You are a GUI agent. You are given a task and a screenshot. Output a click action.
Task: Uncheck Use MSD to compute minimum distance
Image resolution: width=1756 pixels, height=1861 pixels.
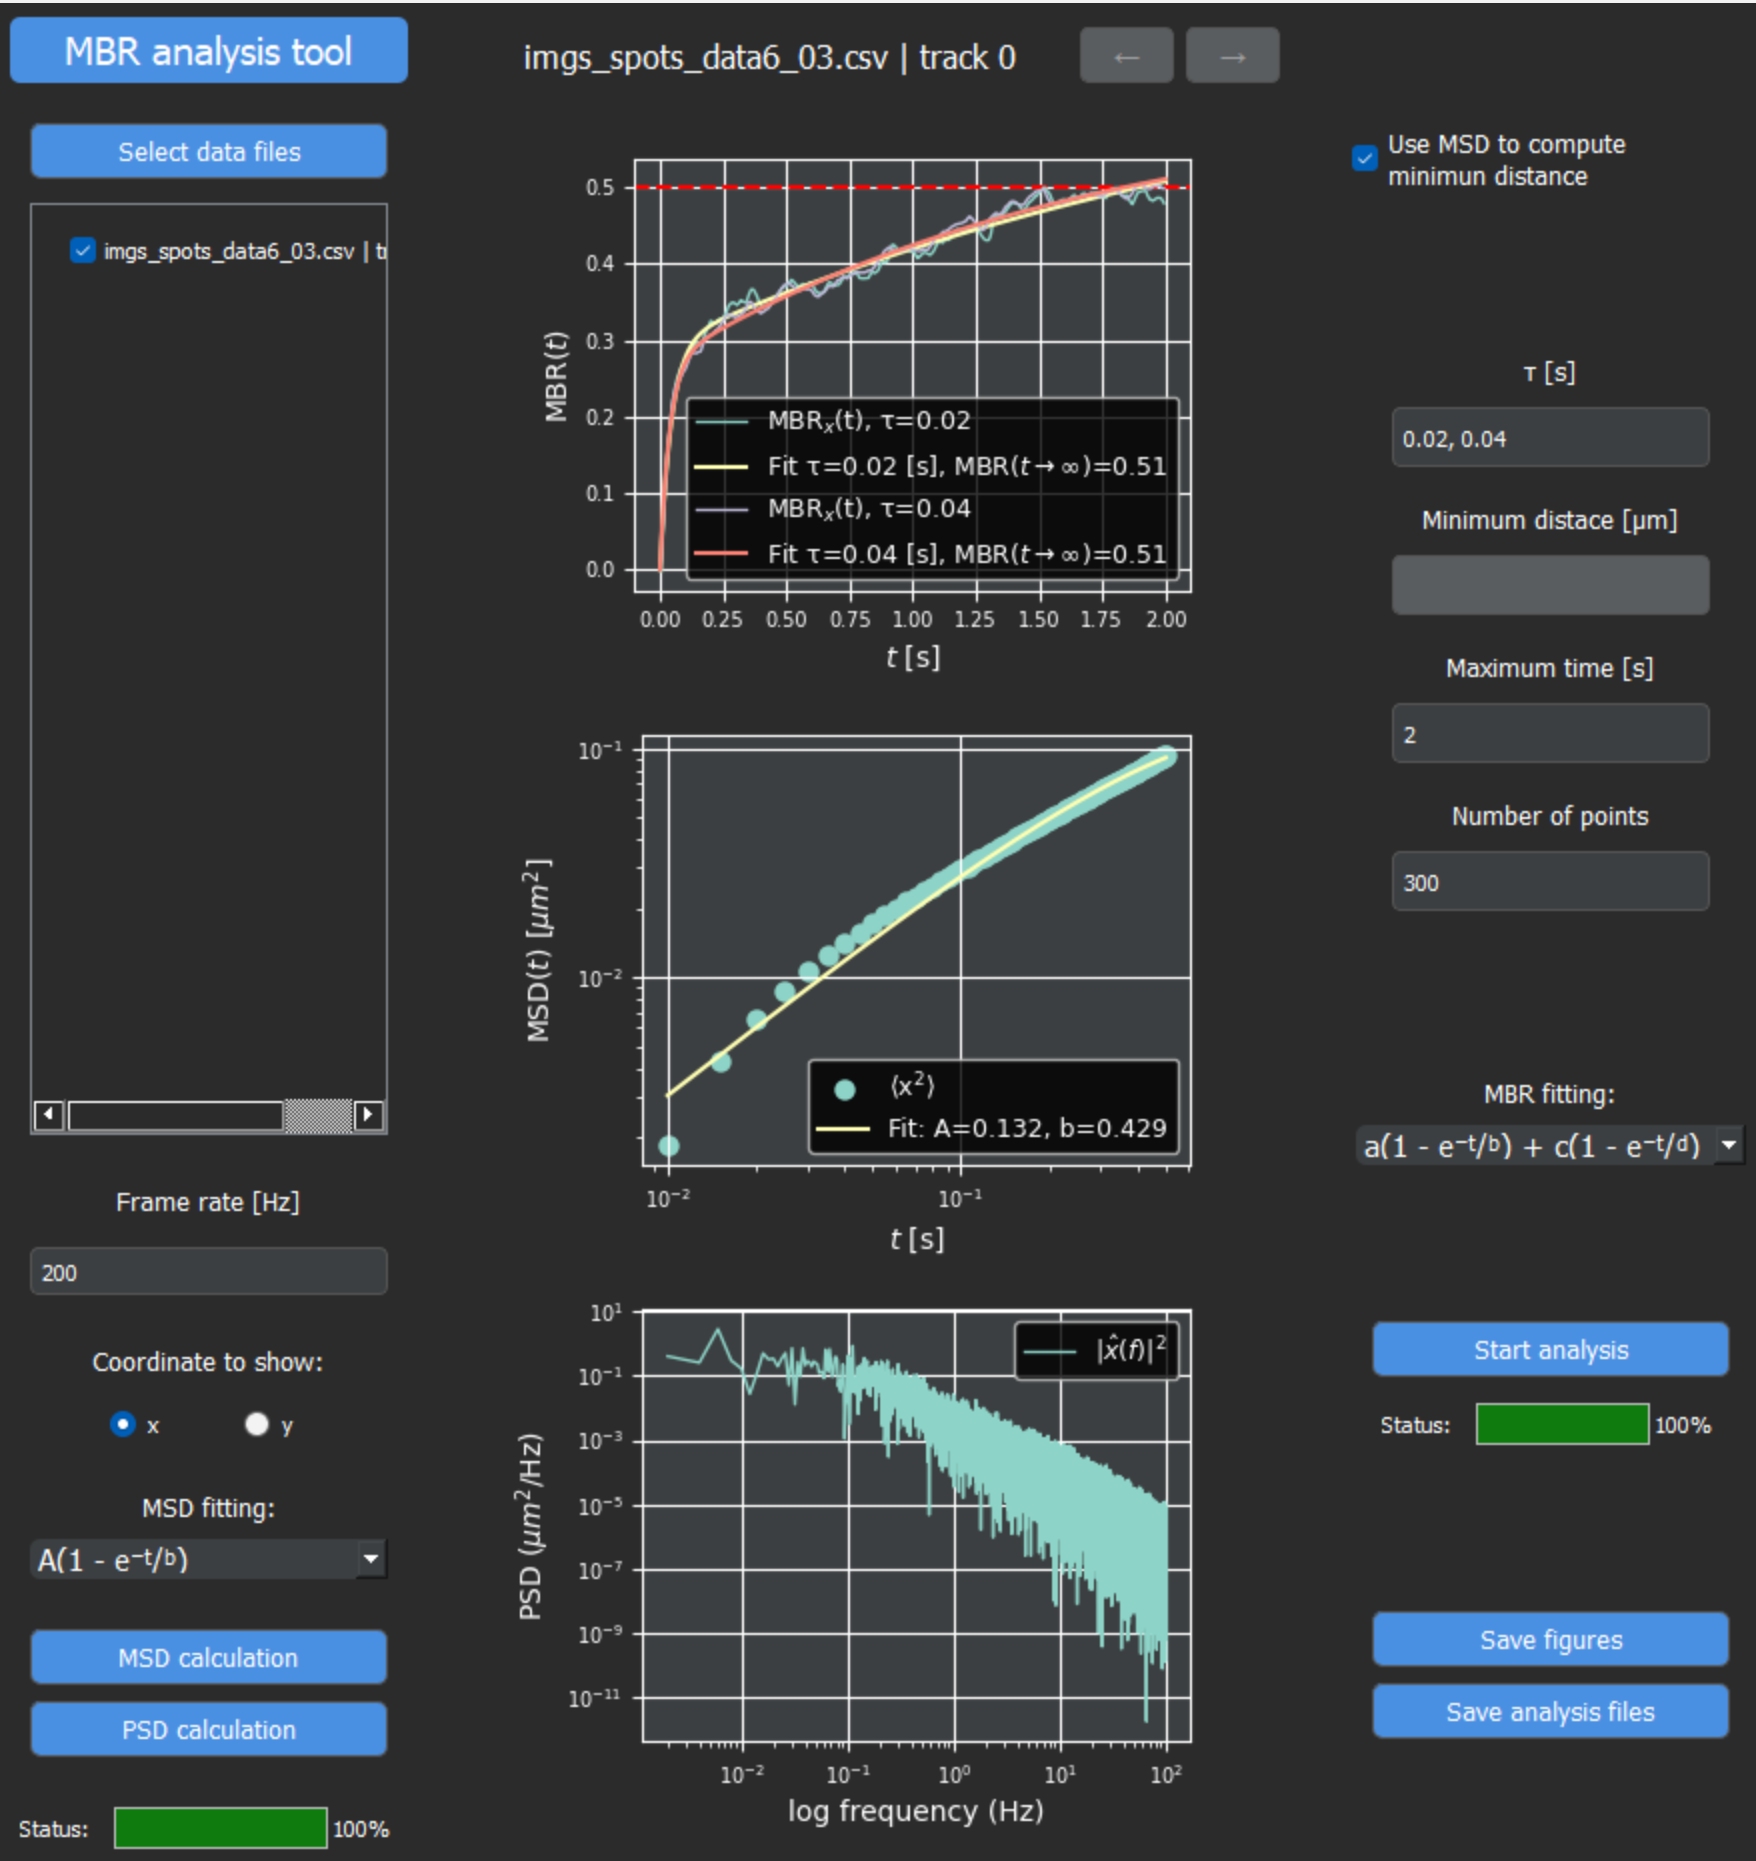1364,159
